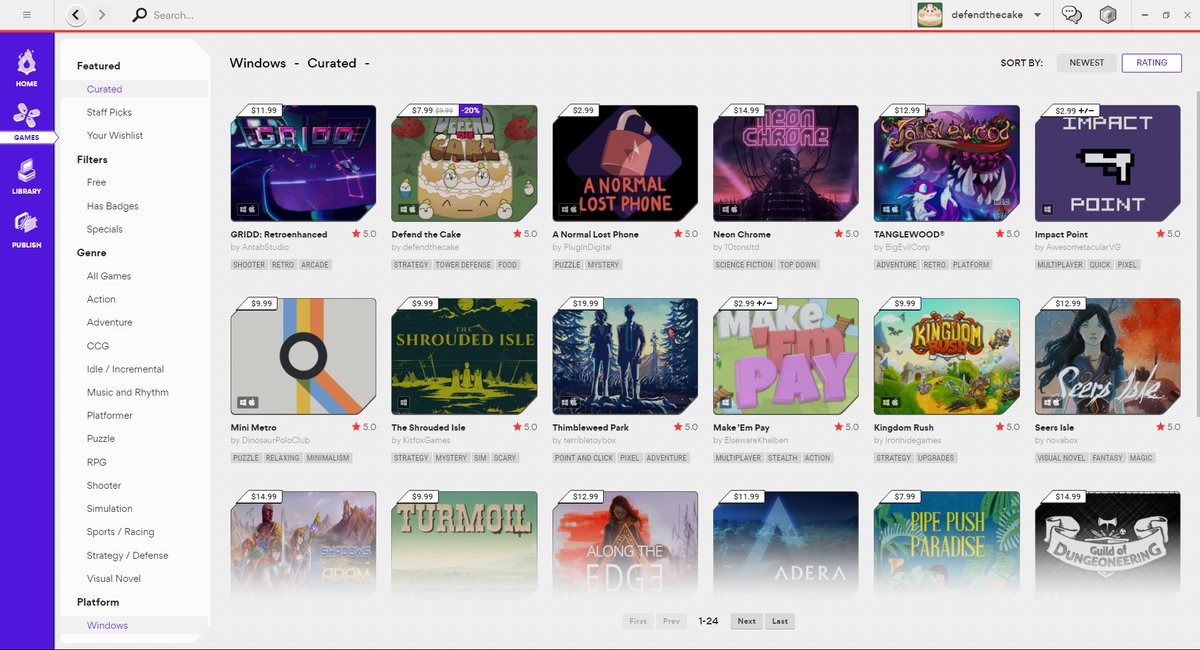
Task: Open Thimbleweed Park game thumbnail
Action: tap(625, 356)
